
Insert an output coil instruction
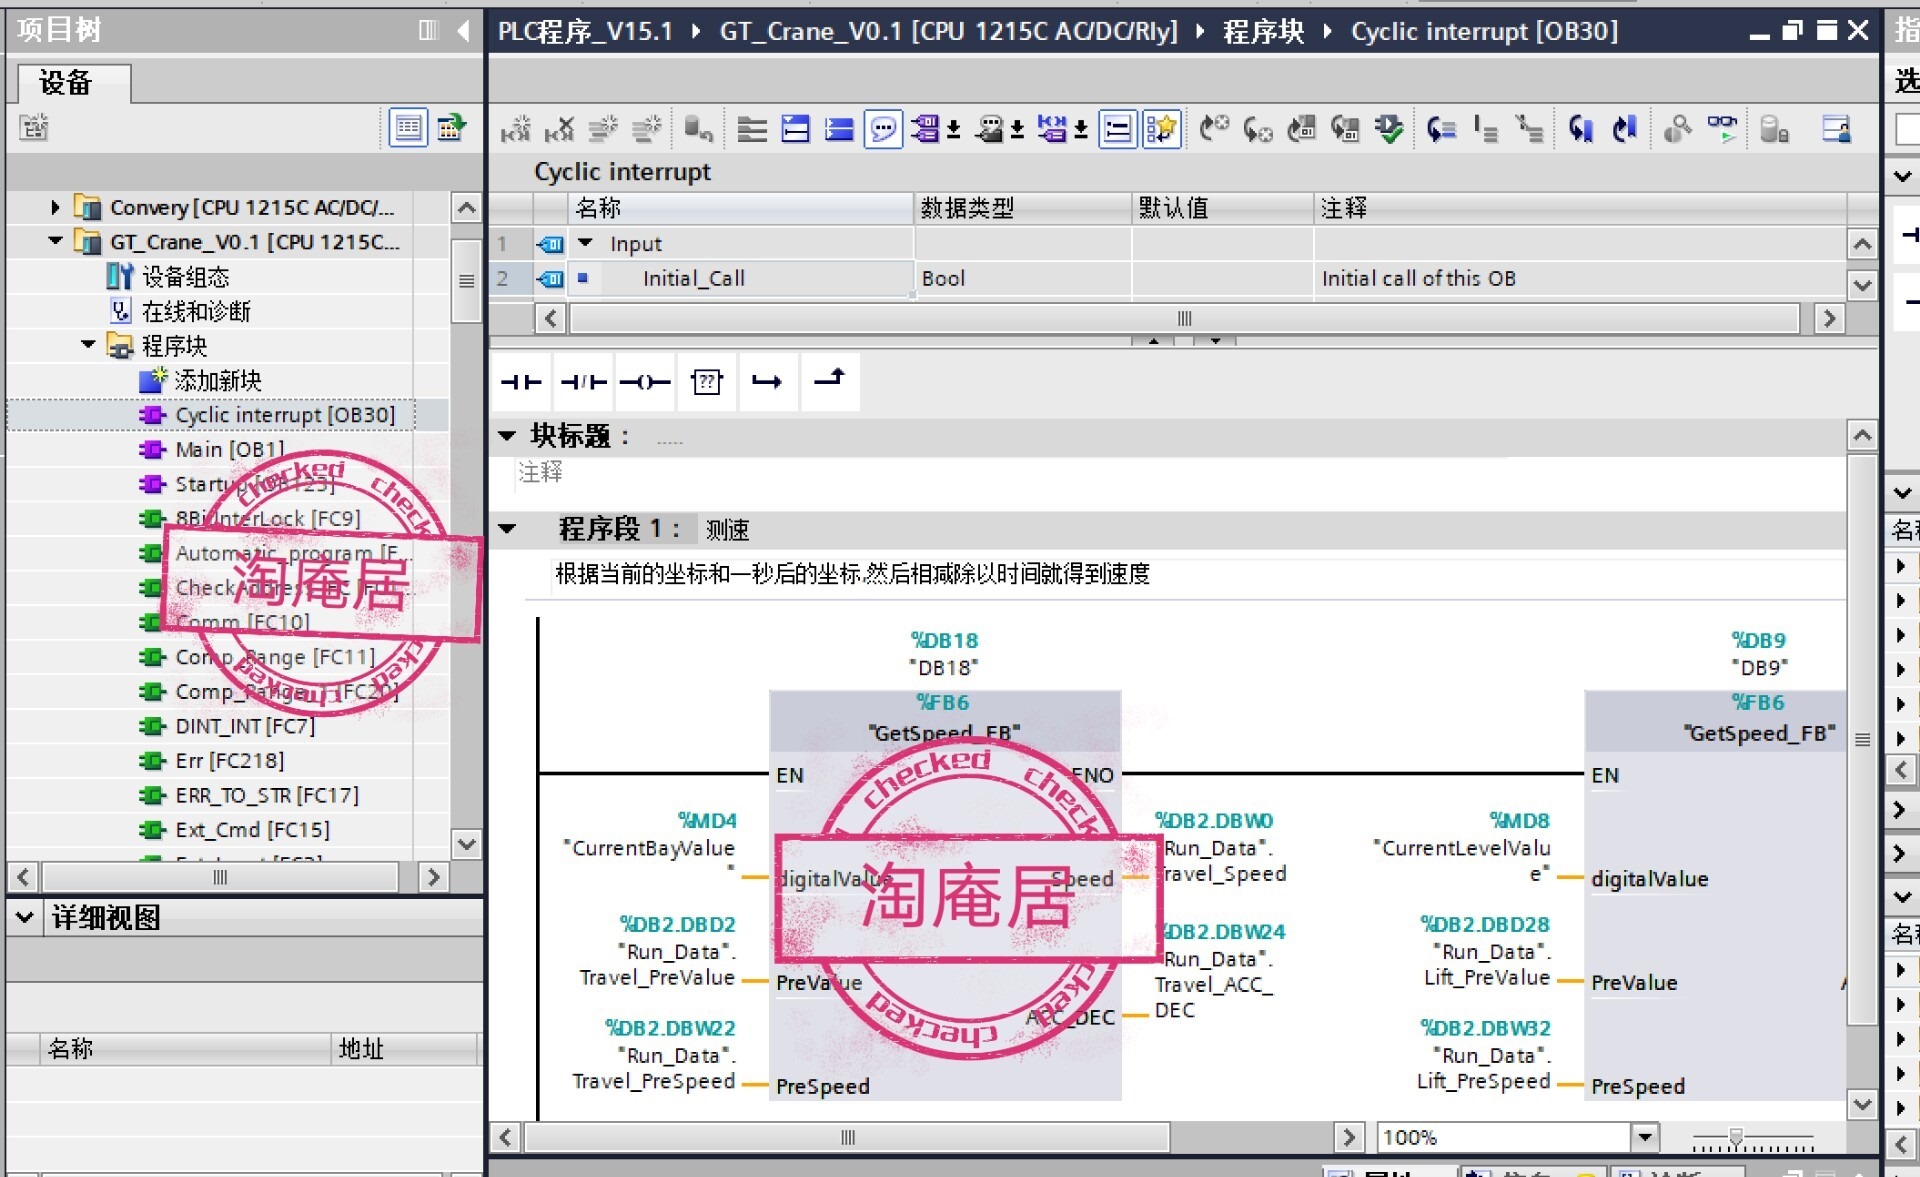pyautogui.click(x=644, y=382)
